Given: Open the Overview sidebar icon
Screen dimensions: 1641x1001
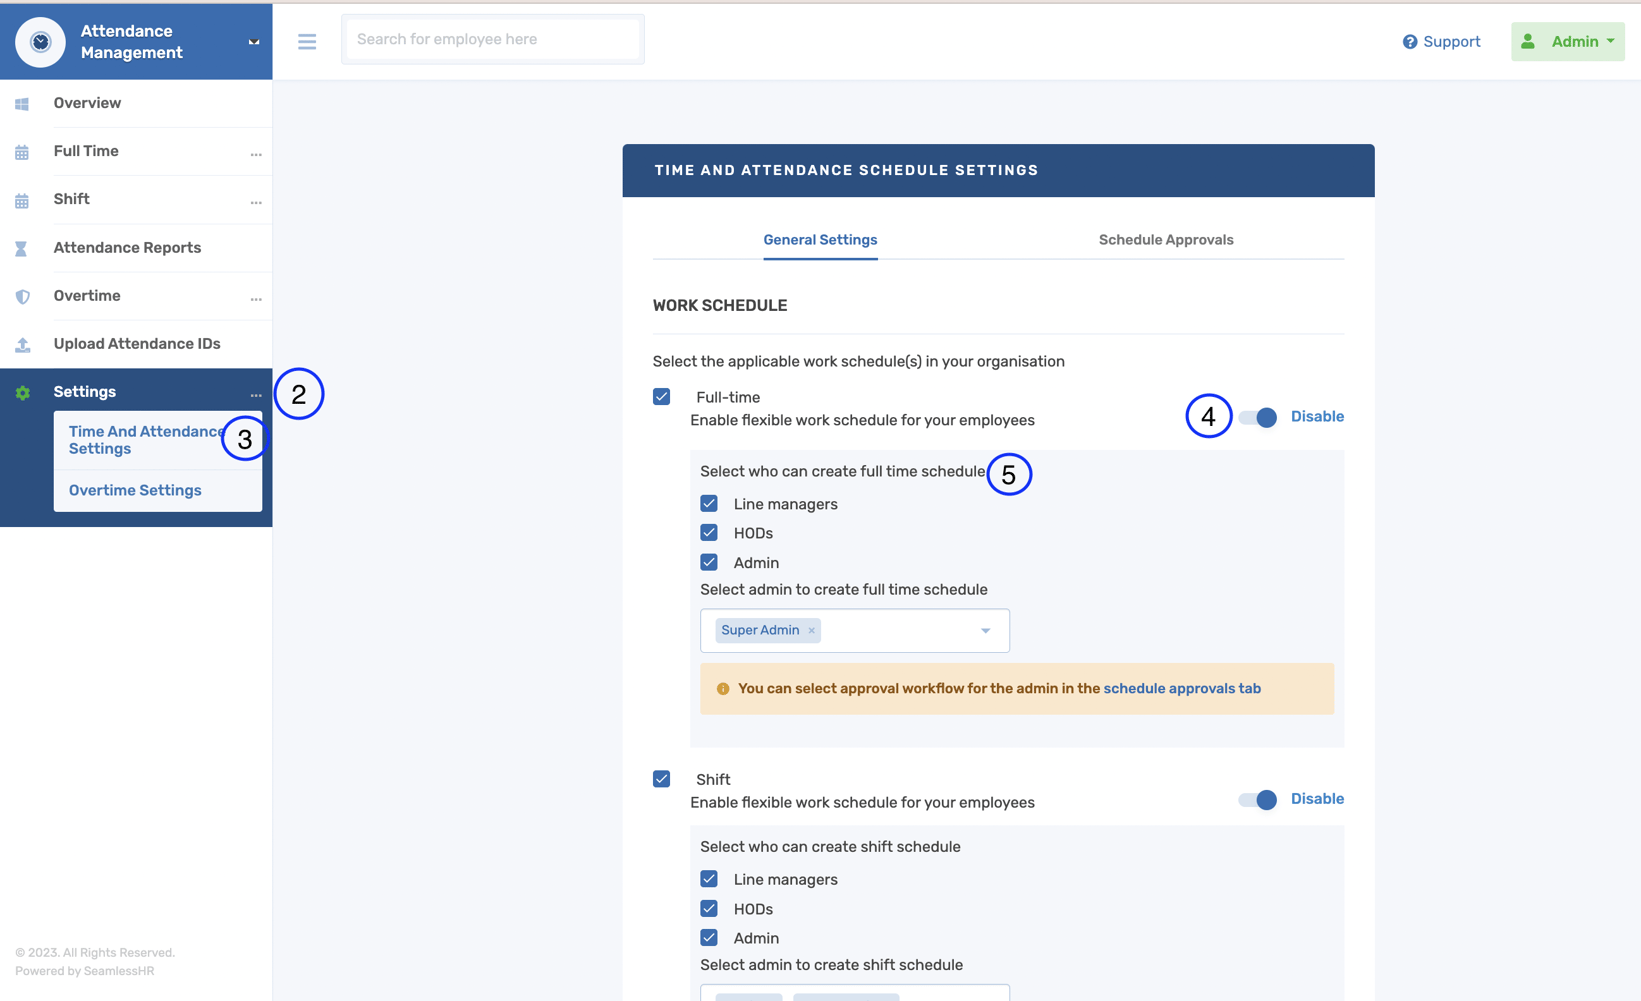Looking at the screenshot, I should 22,103.
